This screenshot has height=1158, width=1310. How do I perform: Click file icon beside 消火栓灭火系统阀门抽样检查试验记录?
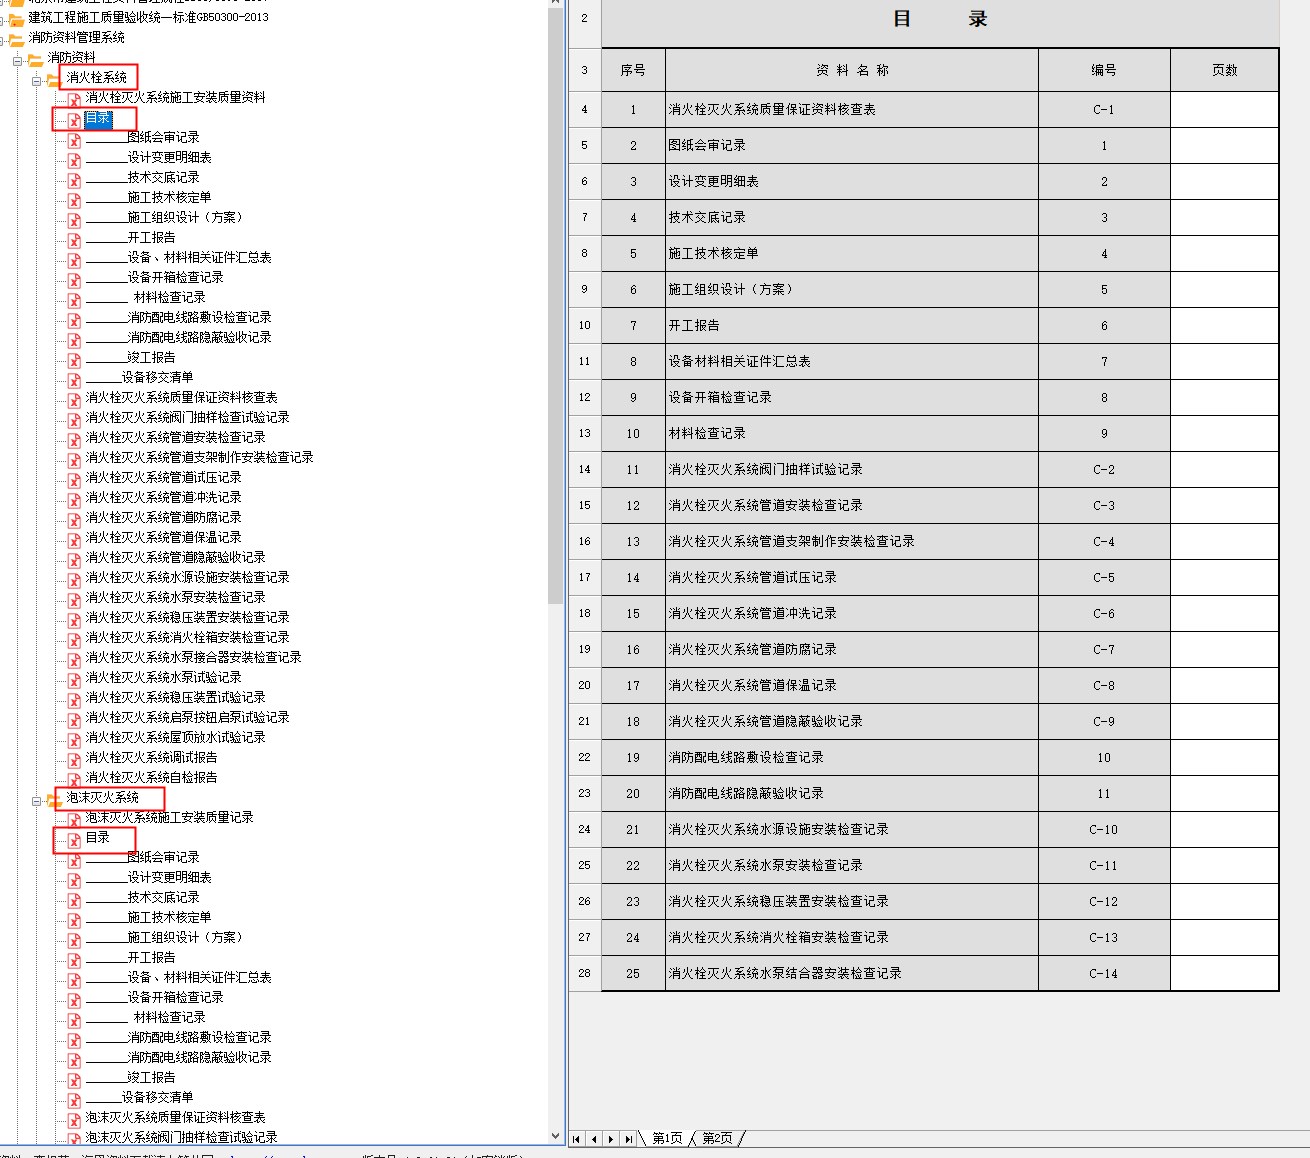pos(74,419)
